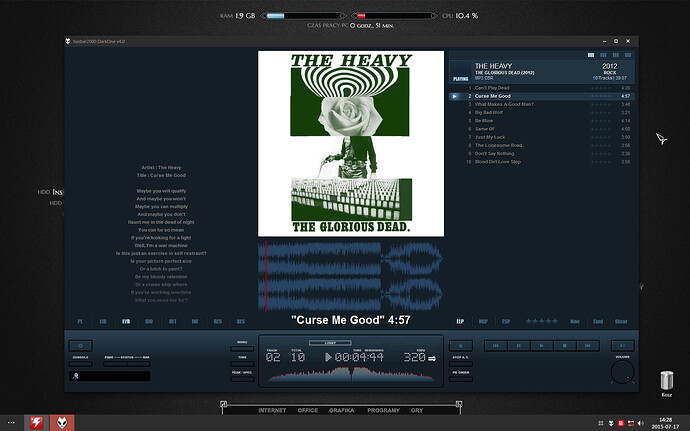Click the Clear button in playlist toolbar
The image size is (690, 431).
(621, 321)
